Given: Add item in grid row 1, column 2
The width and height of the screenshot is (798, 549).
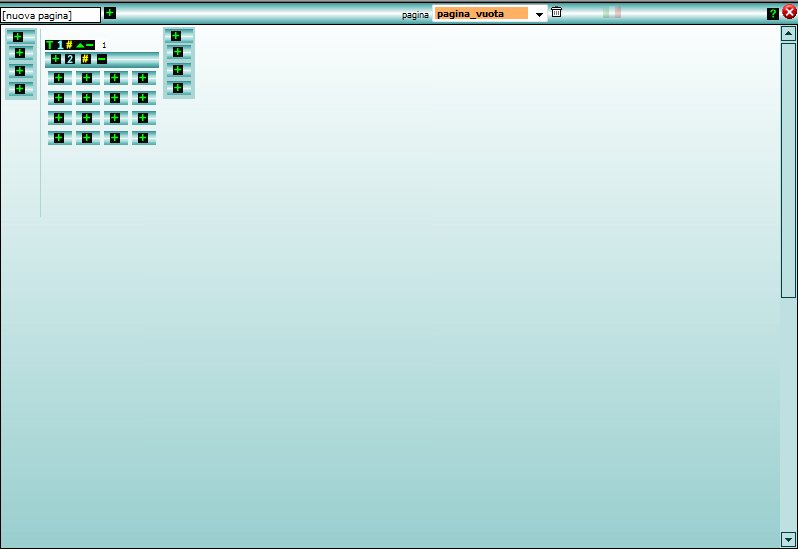Looking at the screenshot, I should [87, 78].
